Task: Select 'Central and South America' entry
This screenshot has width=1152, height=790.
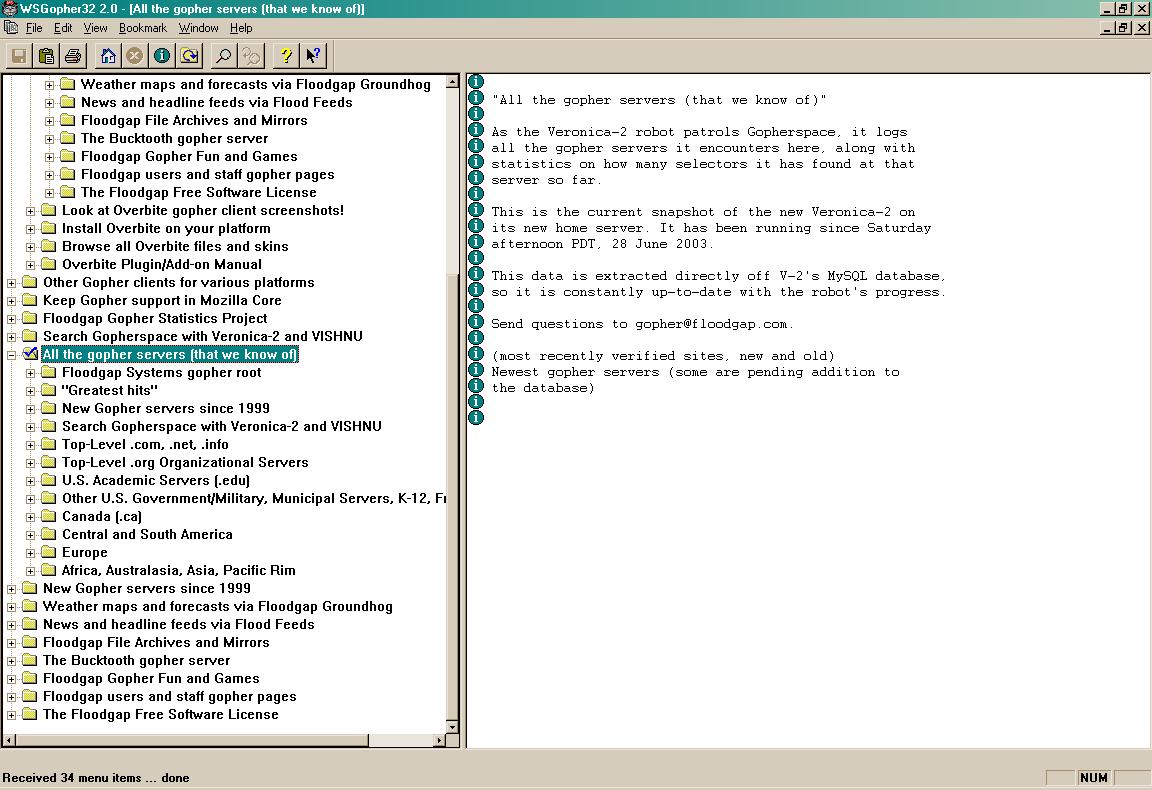Action: click(147, 534)
